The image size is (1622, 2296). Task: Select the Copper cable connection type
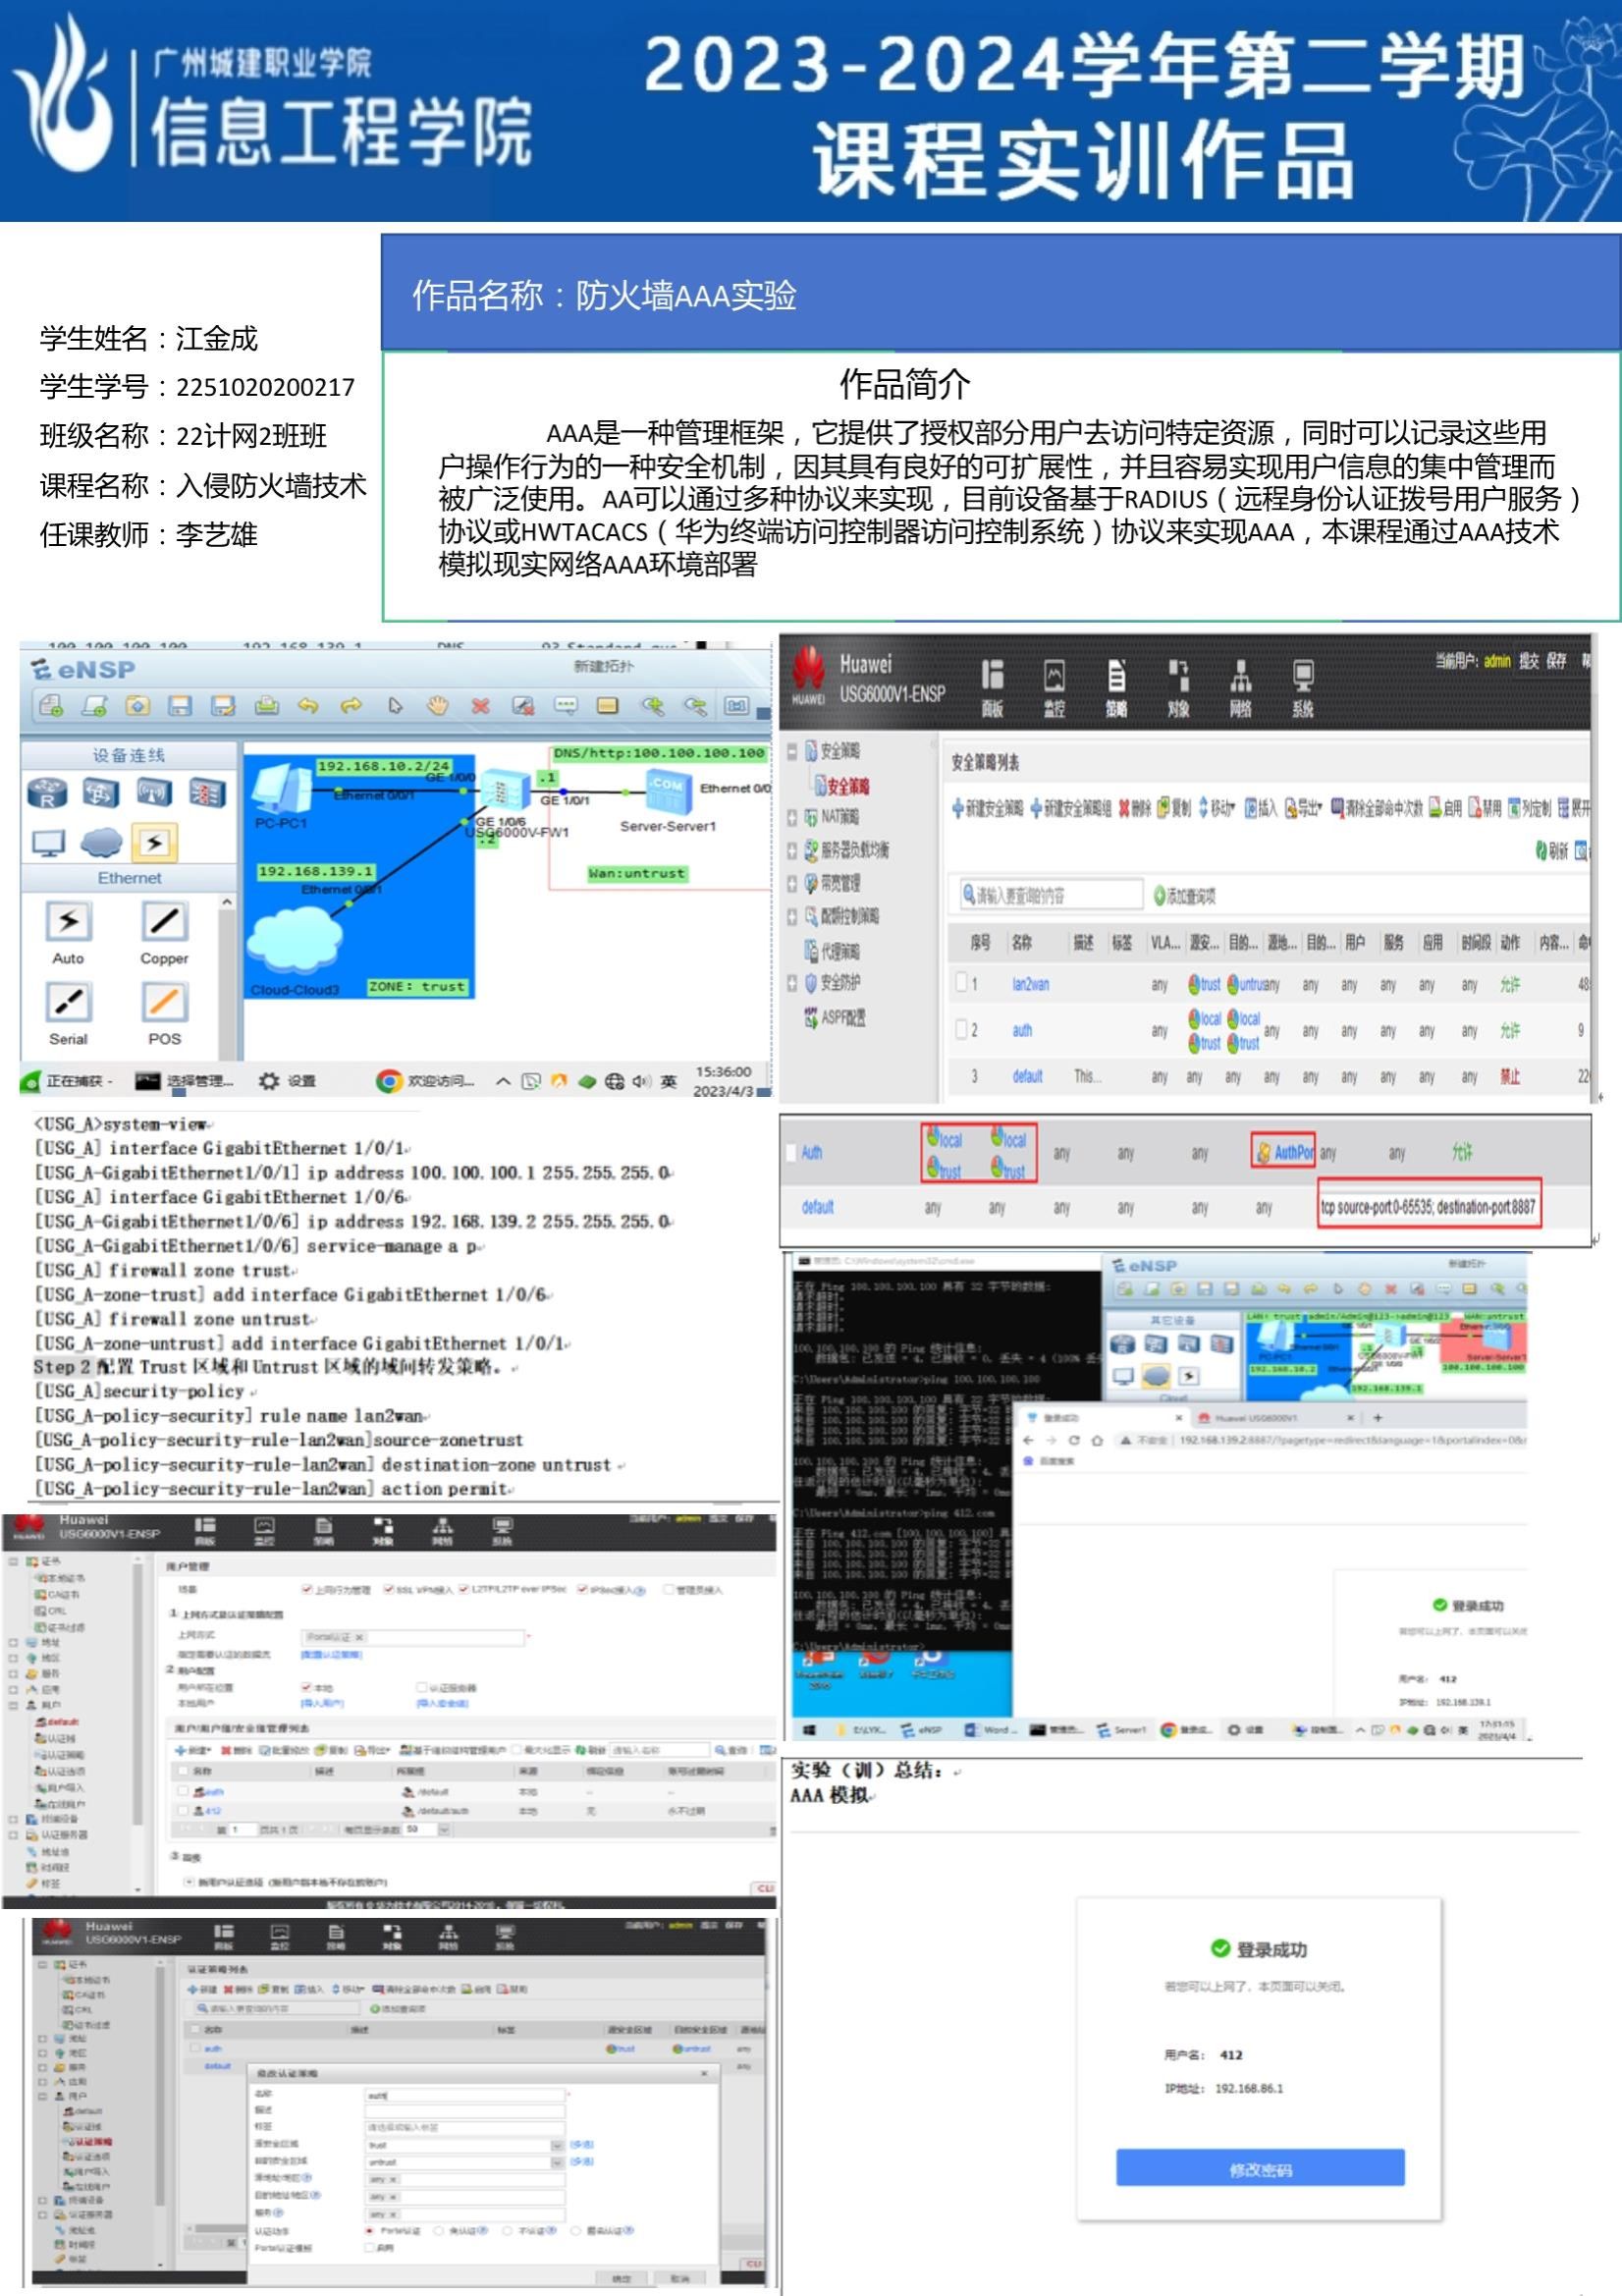164,921
